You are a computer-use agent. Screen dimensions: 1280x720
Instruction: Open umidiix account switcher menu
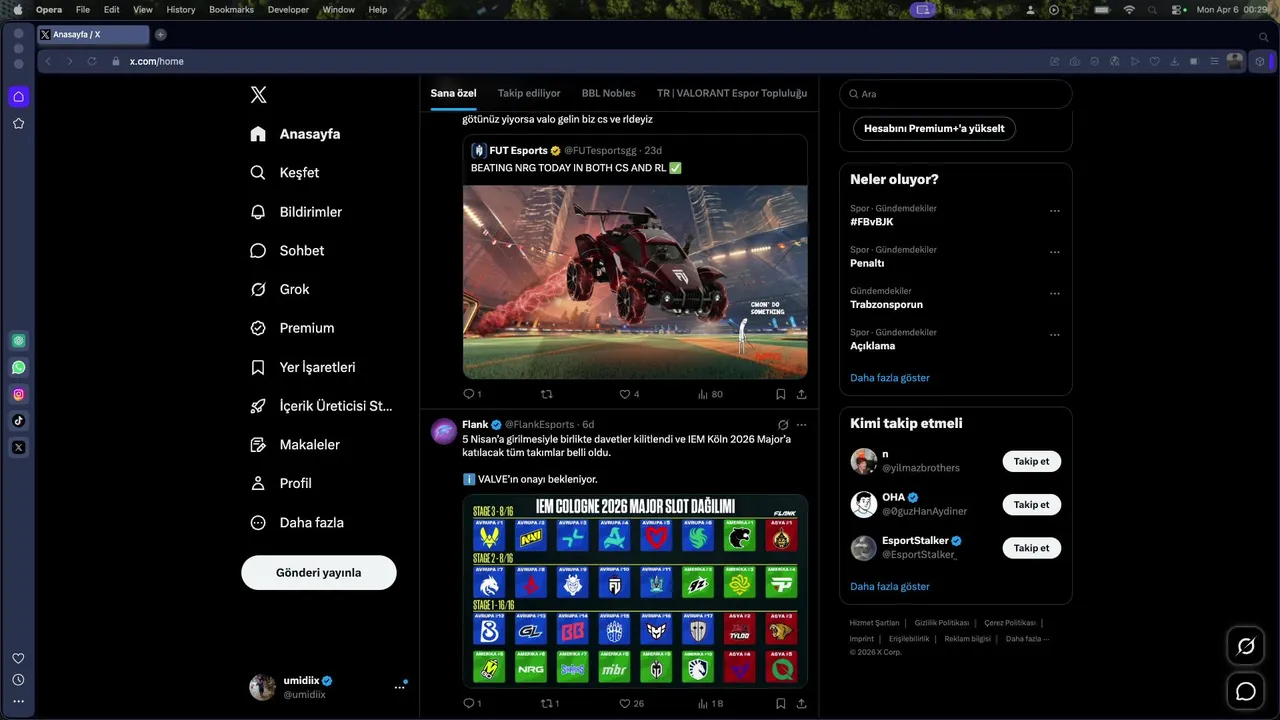328,687
